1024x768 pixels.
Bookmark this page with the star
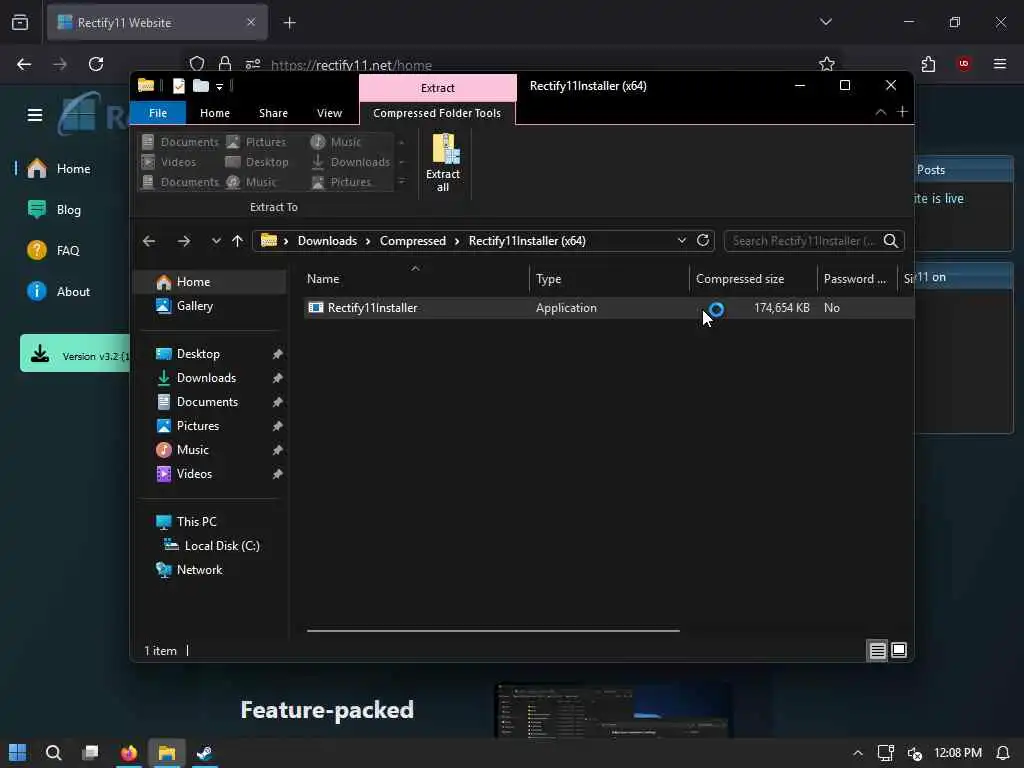click(x=827, y=64)
